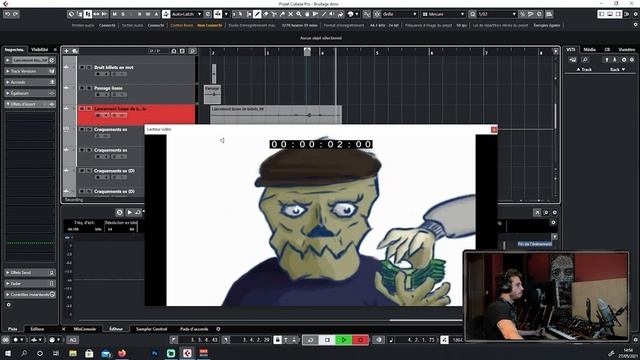Open the CR tab in right zone
The image size is (640, 360).
[x=607, y=49]
